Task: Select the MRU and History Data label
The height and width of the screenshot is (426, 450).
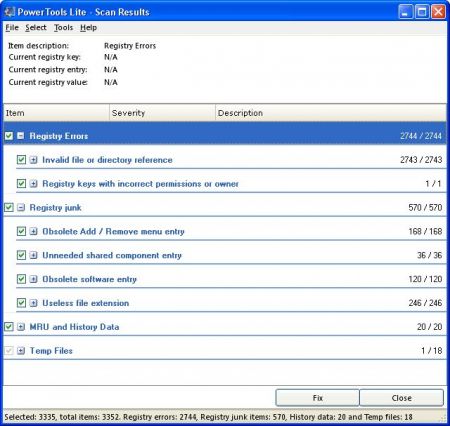Action: pyautogui.click(x=74, y=327)
